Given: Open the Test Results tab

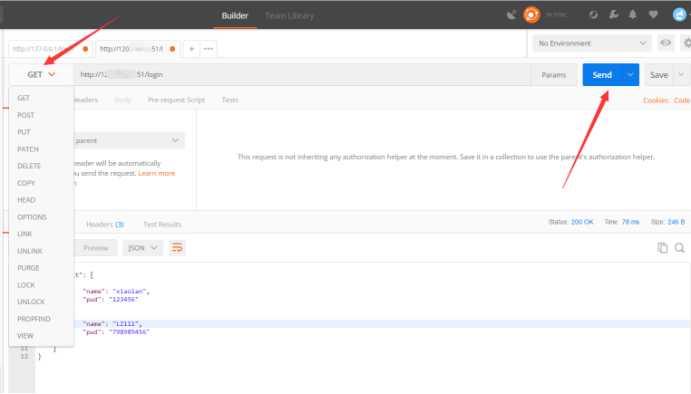Looking at the screenshot, I should point(163,224).
